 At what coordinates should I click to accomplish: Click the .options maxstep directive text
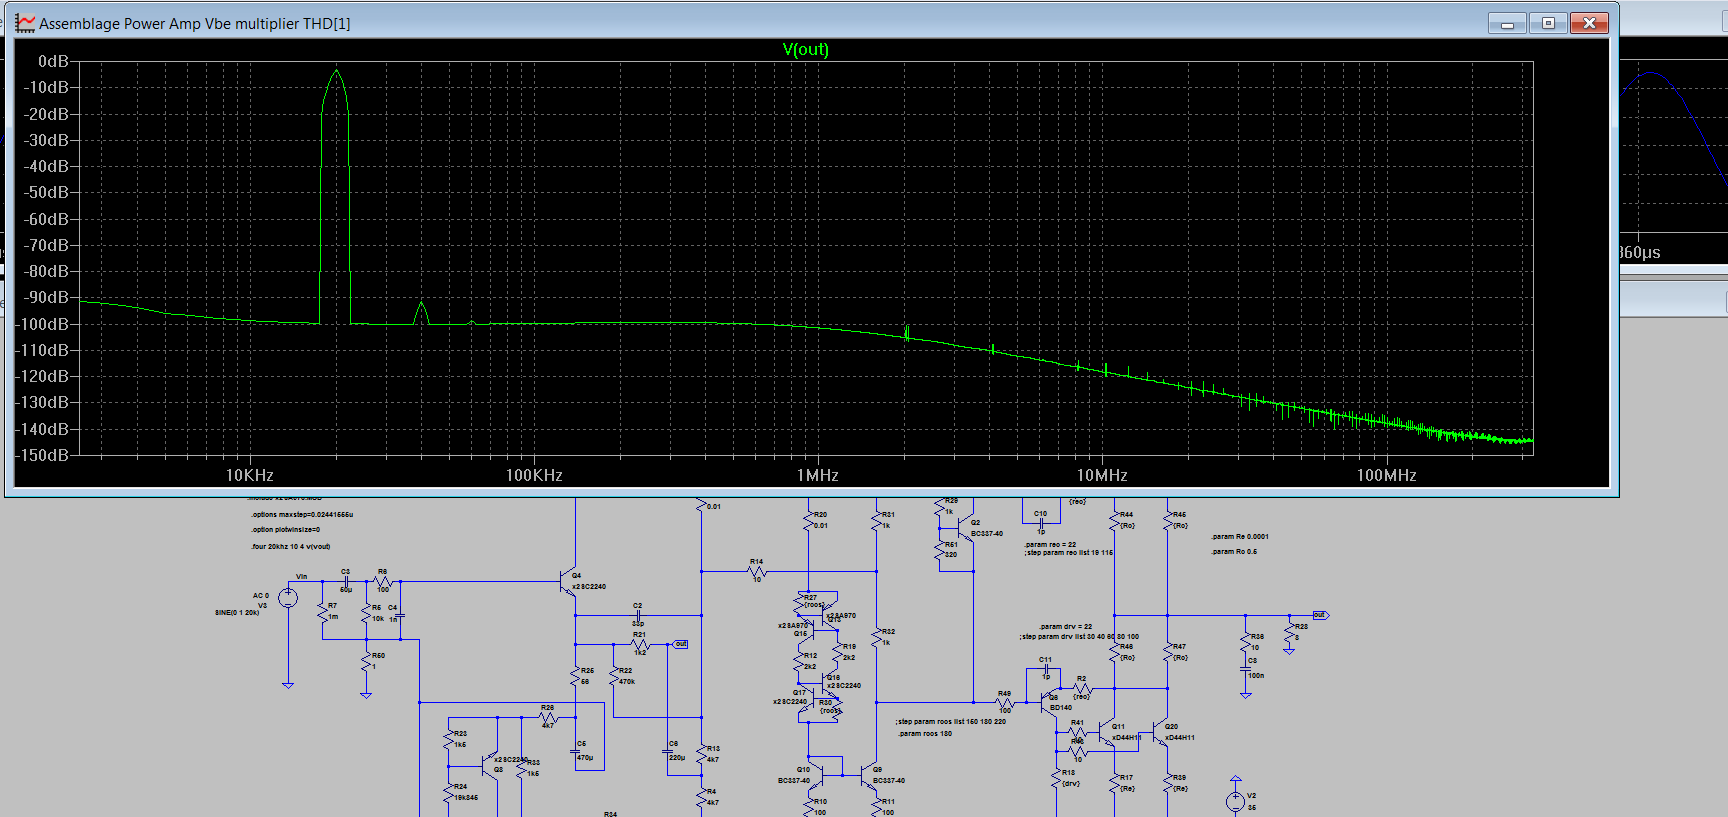pyautogui.click(x=302, y=515)
